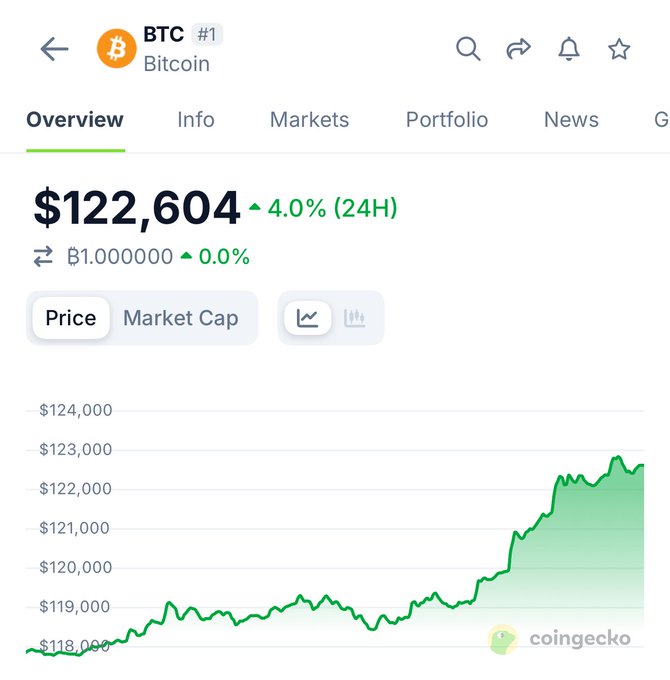Select the Price chart toggle

pyautogui.click(x=71, y=318)
